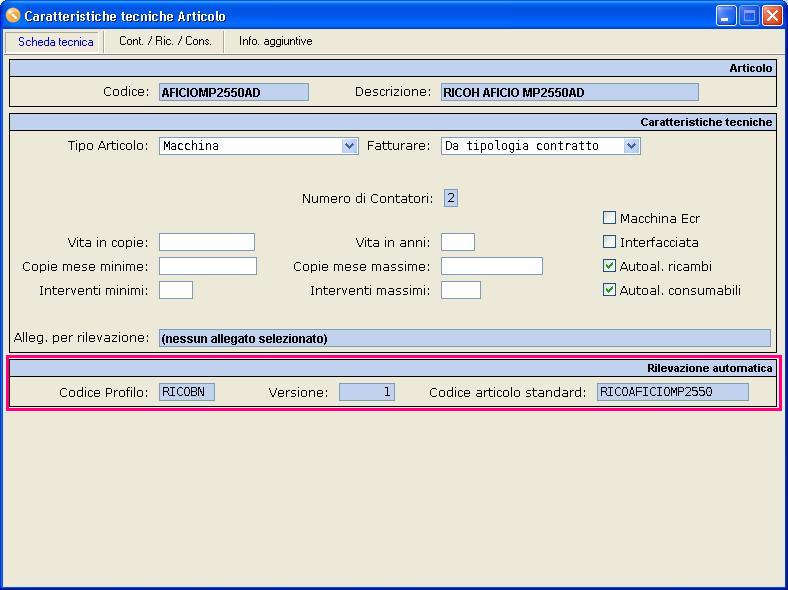Expand the Fatturare dropdown

[631, 146]
